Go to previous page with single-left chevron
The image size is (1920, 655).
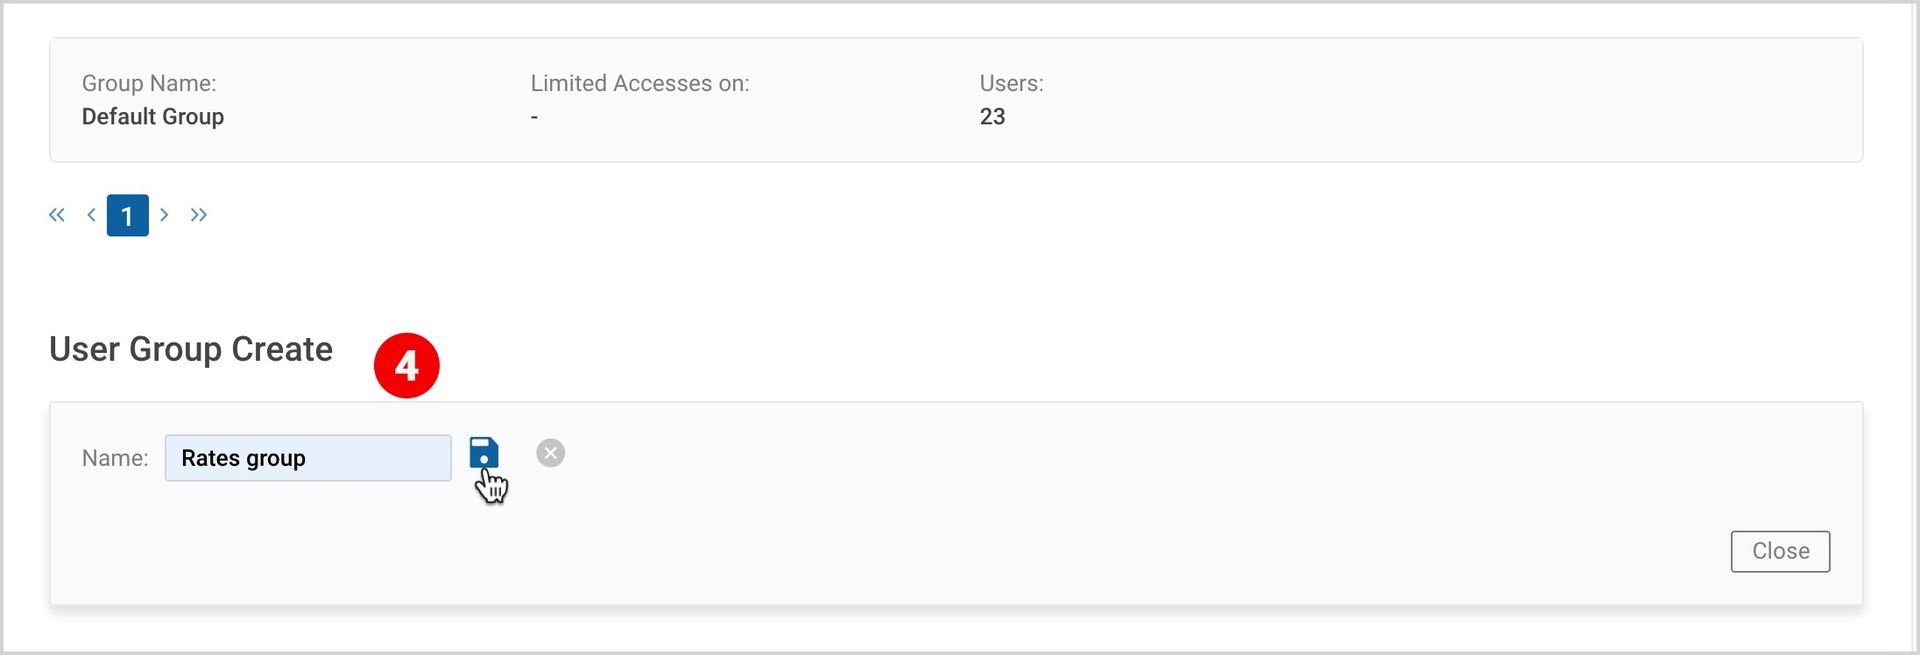(91, 215)
